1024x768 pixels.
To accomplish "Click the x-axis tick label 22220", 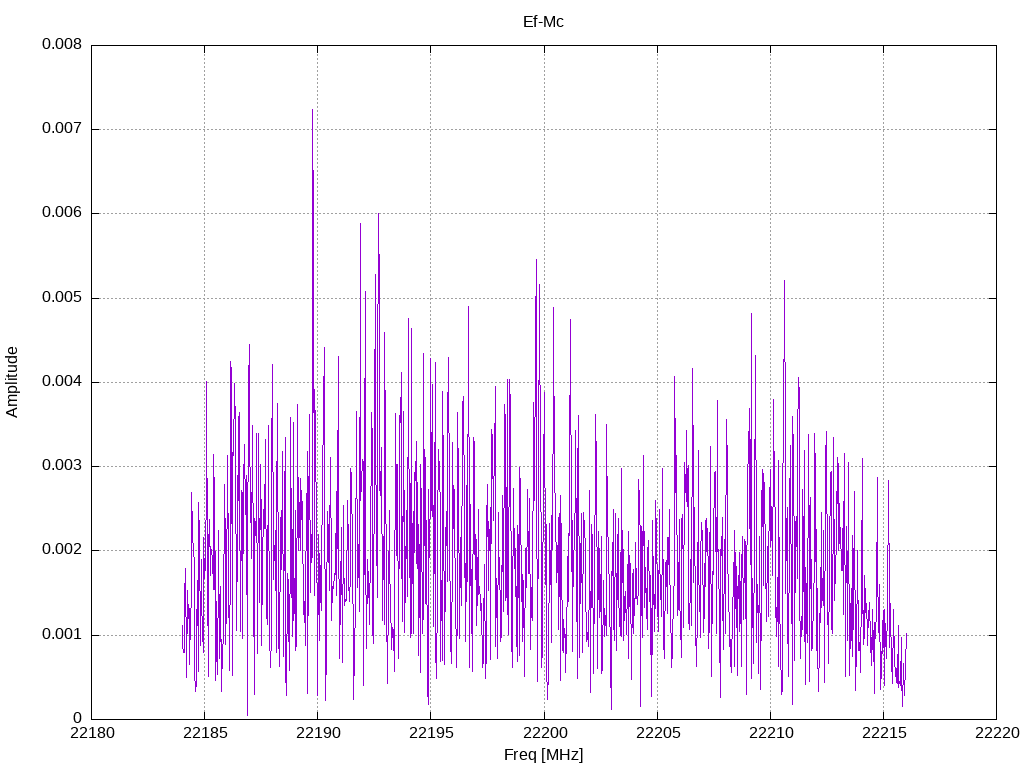I will 997,733.
